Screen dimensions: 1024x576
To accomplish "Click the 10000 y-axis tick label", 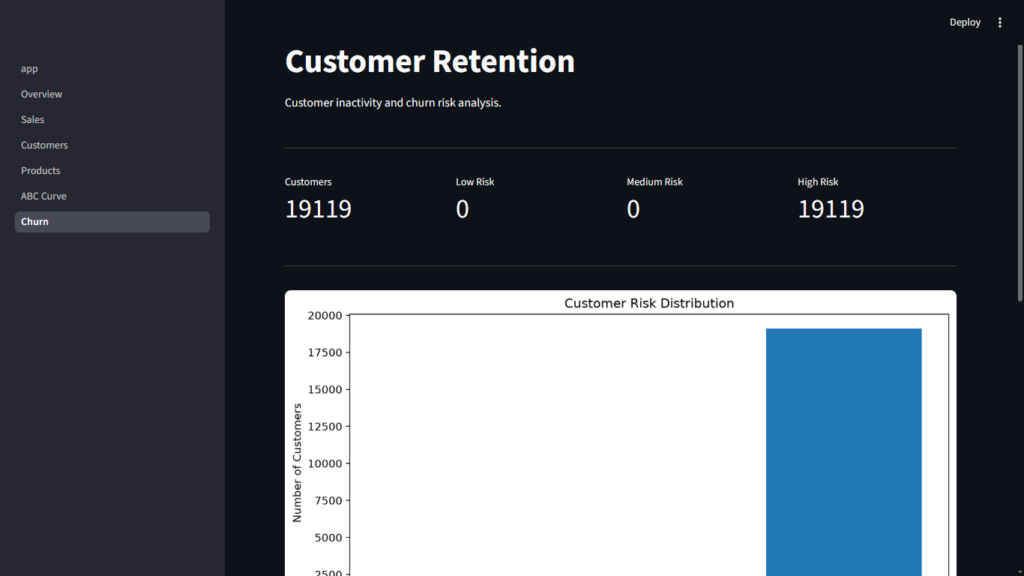I will coord(325,464).
